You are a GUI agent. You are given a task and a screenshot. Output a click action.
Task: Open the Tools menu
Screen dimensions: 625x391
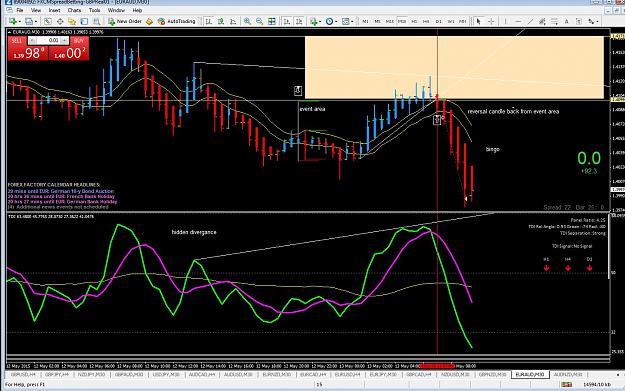coord(94,10)
